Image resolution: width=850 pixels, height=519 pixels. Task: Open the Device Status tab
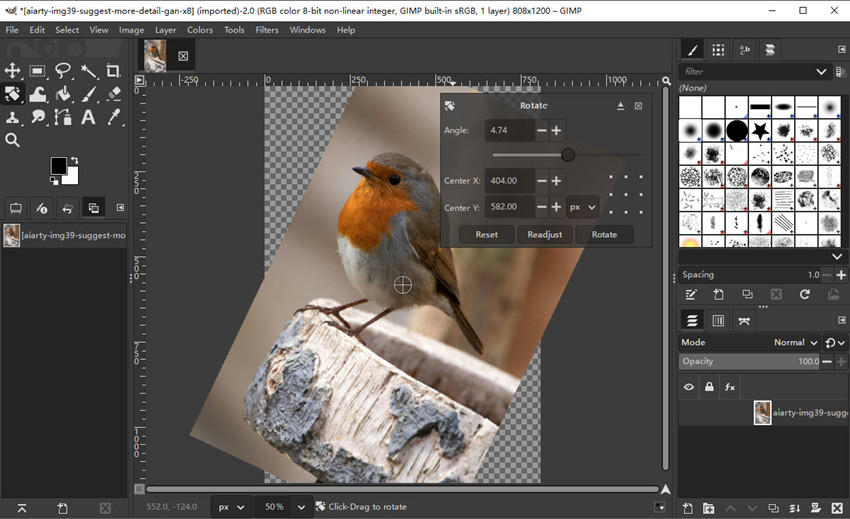(x=42, y=208)
